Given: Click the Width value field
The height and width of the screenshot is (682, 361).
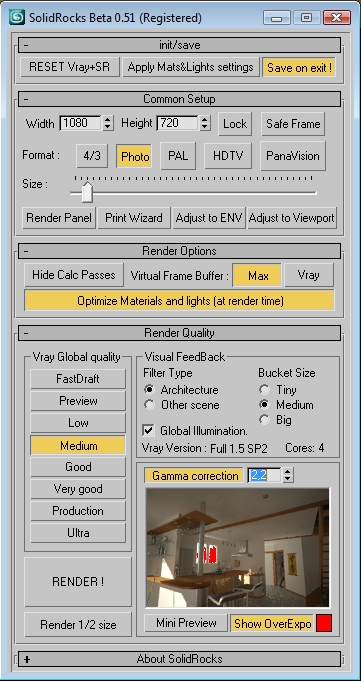Looking at the screenshot, I should click(x=80, y=123).
